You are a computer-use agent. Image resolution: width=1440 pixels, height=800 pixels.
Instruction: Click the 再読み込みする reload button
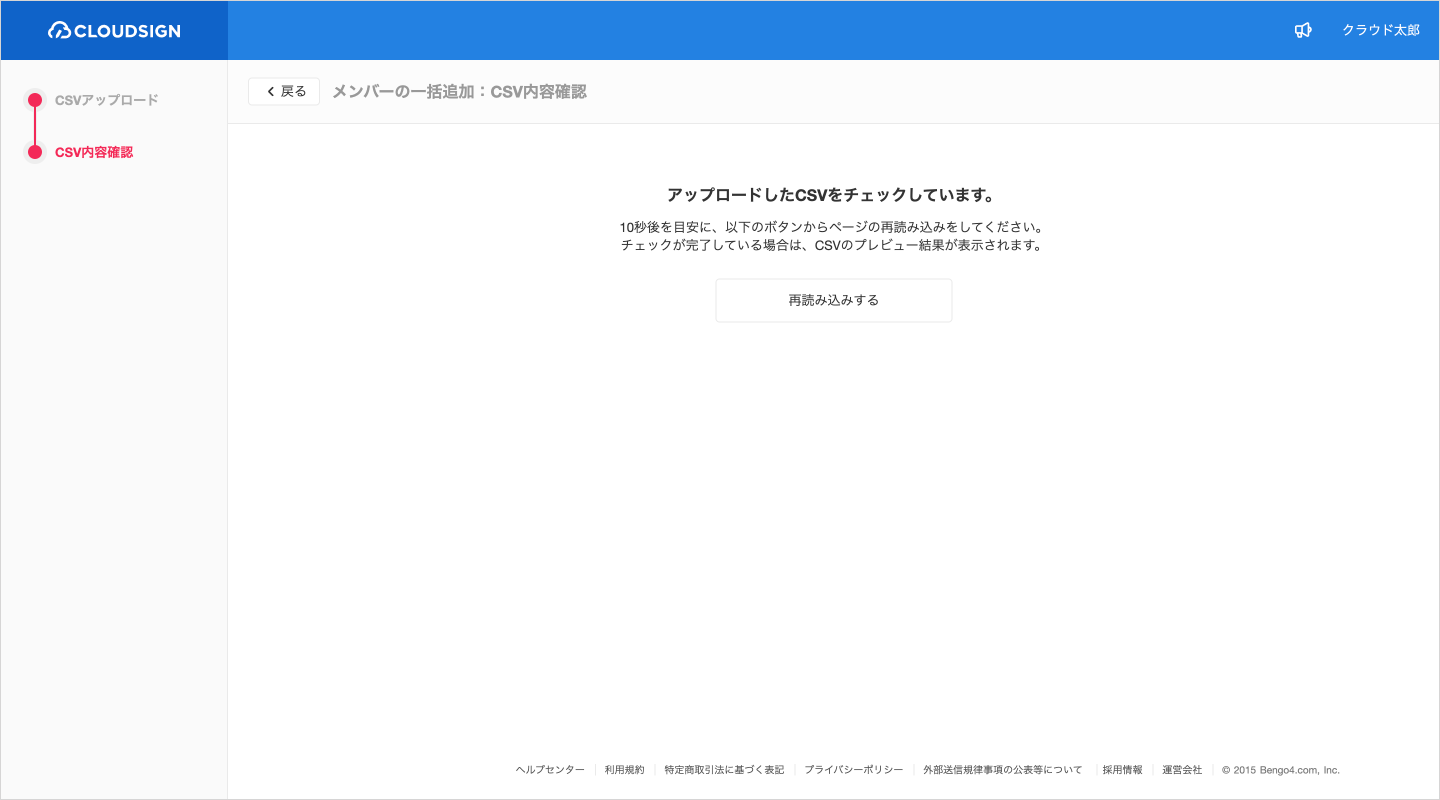pyautogui.click(x=834, y=300)
